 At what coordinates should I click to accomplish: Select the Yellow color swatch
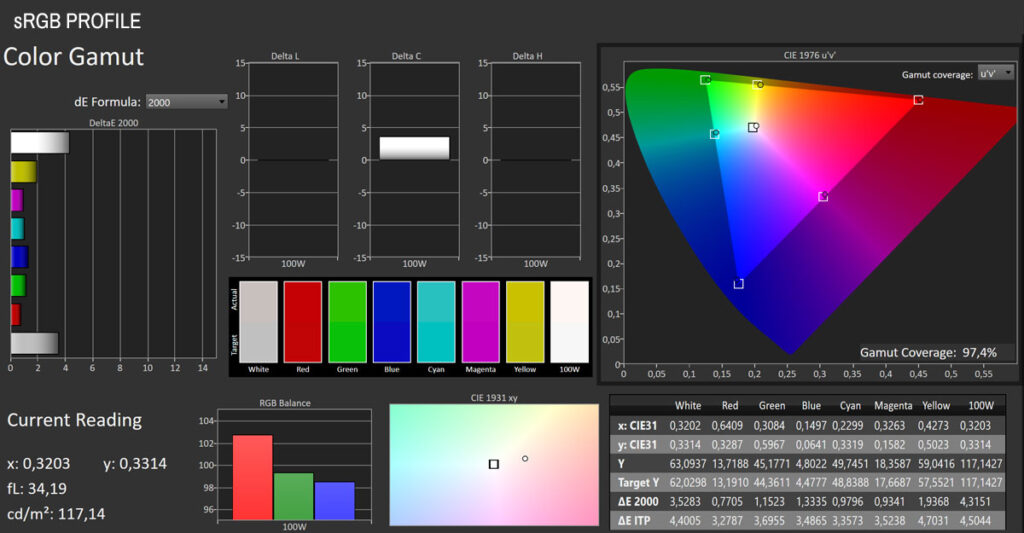click(x=525, y=321)
